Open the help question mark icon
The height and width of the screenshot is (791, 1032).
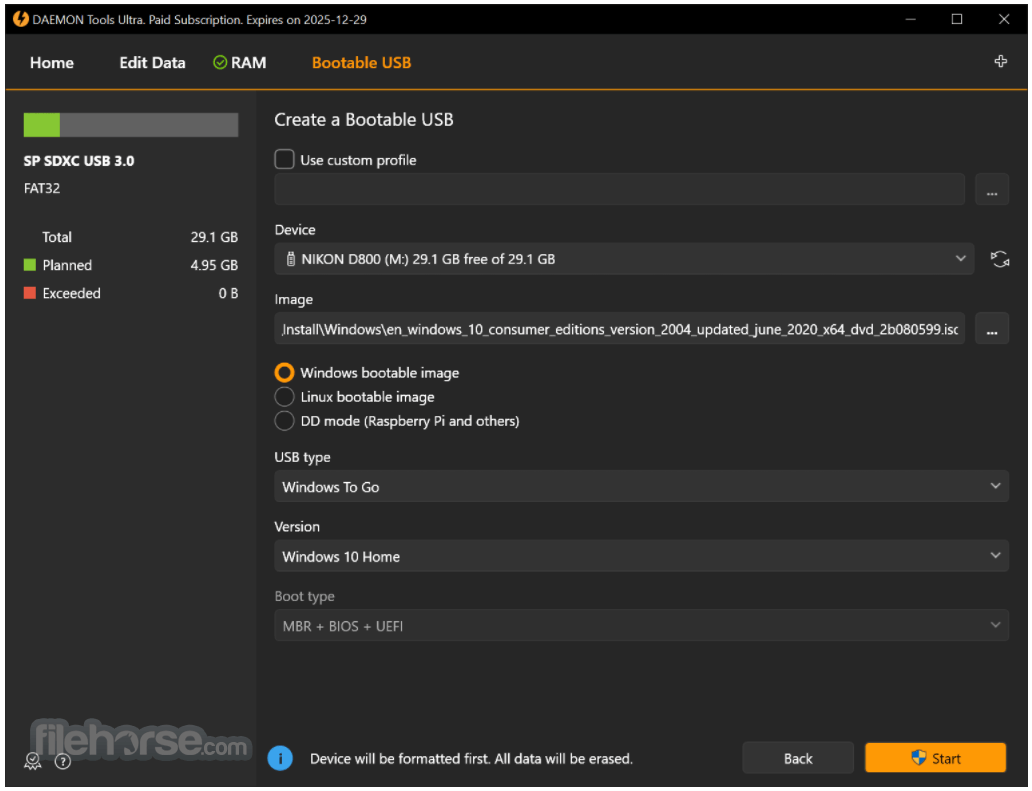63,761
